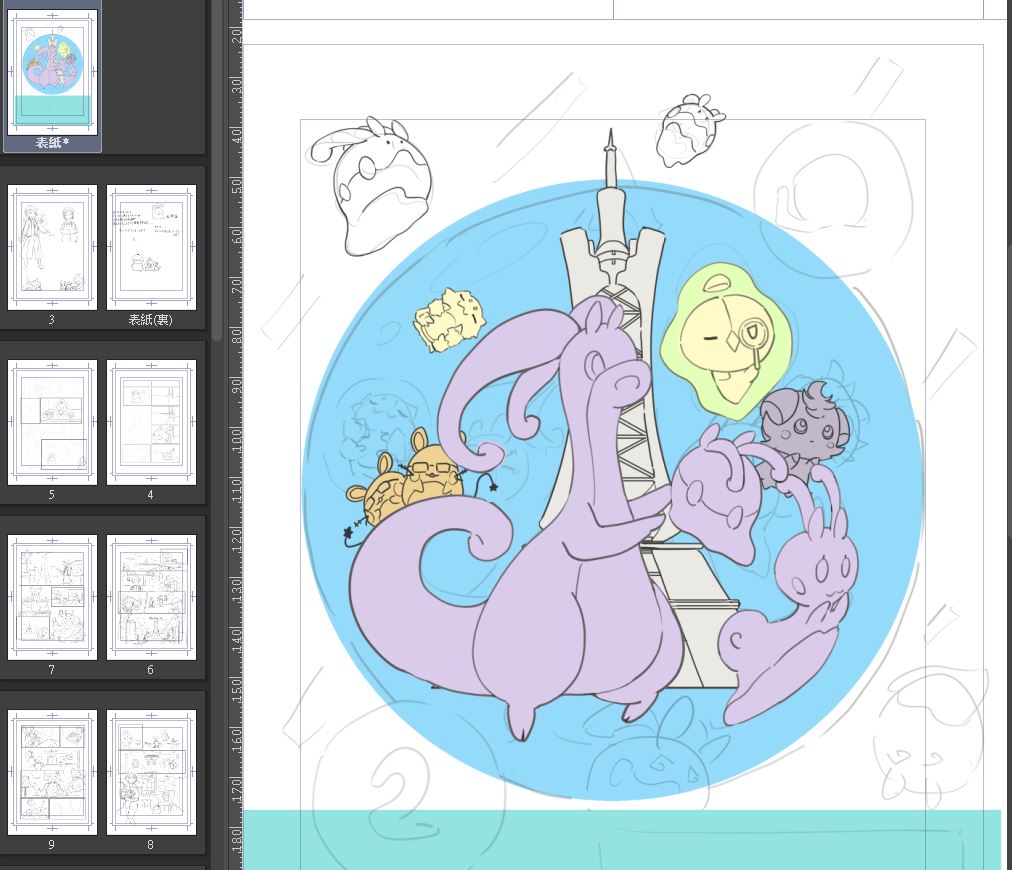Open the 表紙(裏) page thumbnail

[x=151, y=247]
